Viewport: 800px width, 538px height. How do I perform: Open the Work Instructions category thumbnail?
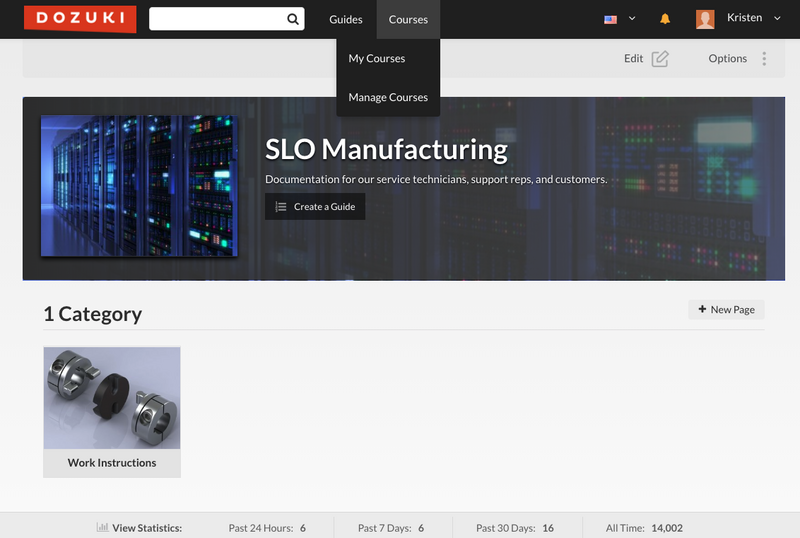coord(112,398)
